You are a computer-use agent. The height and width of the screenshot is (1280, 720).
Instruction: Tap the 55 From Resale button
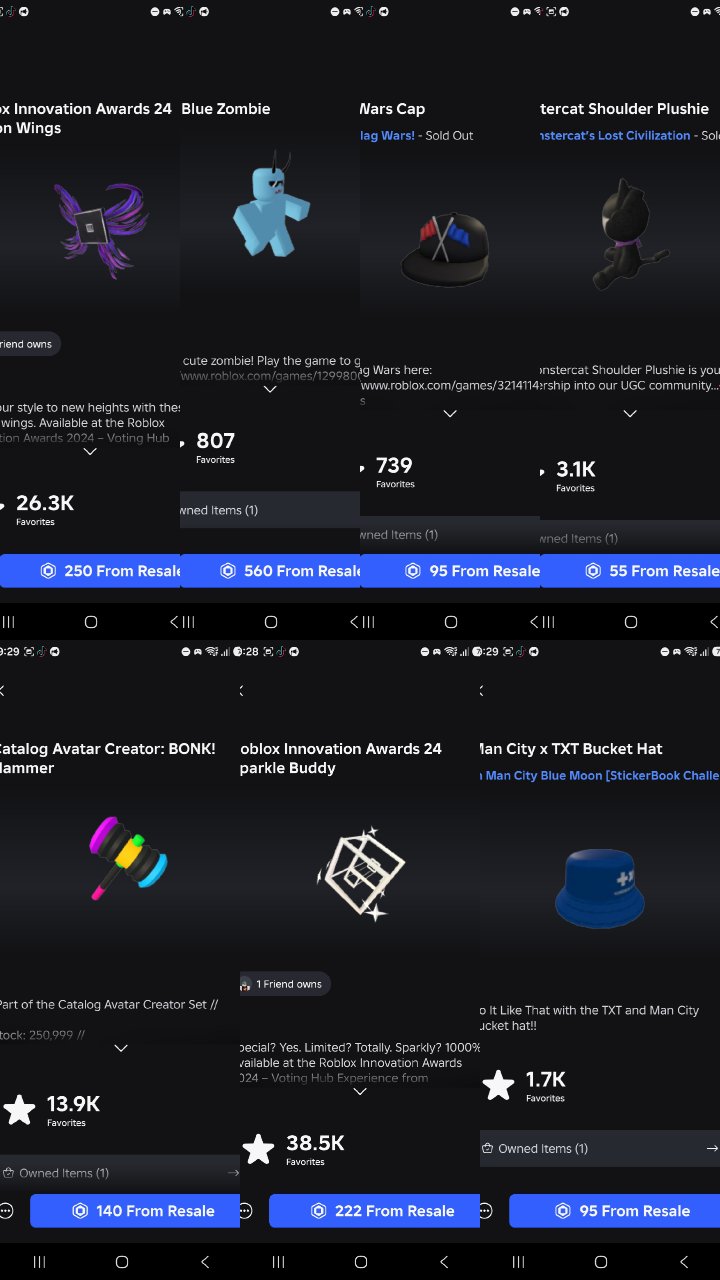631,571
